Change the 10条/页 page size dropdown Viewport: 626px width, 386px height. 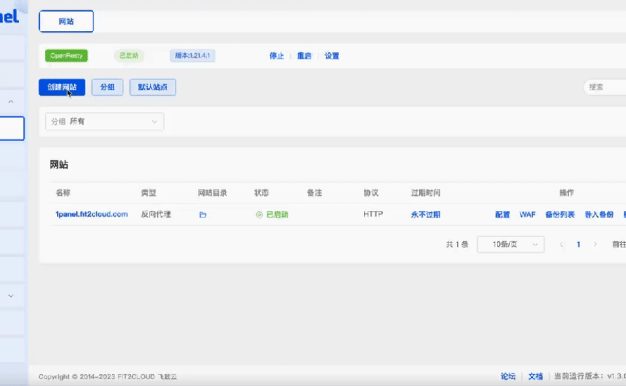(x=511, y=244)
